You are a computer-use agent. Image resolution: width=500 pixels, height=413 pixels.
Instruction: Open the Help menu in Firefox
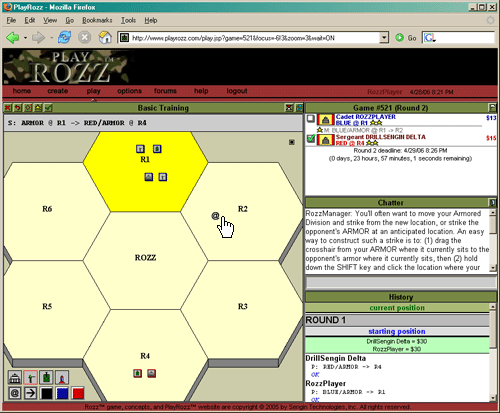151,20
